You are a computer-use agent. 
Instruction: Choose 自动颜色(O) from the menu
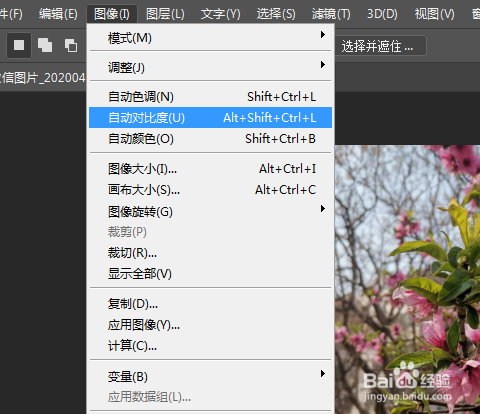[210, 138]
